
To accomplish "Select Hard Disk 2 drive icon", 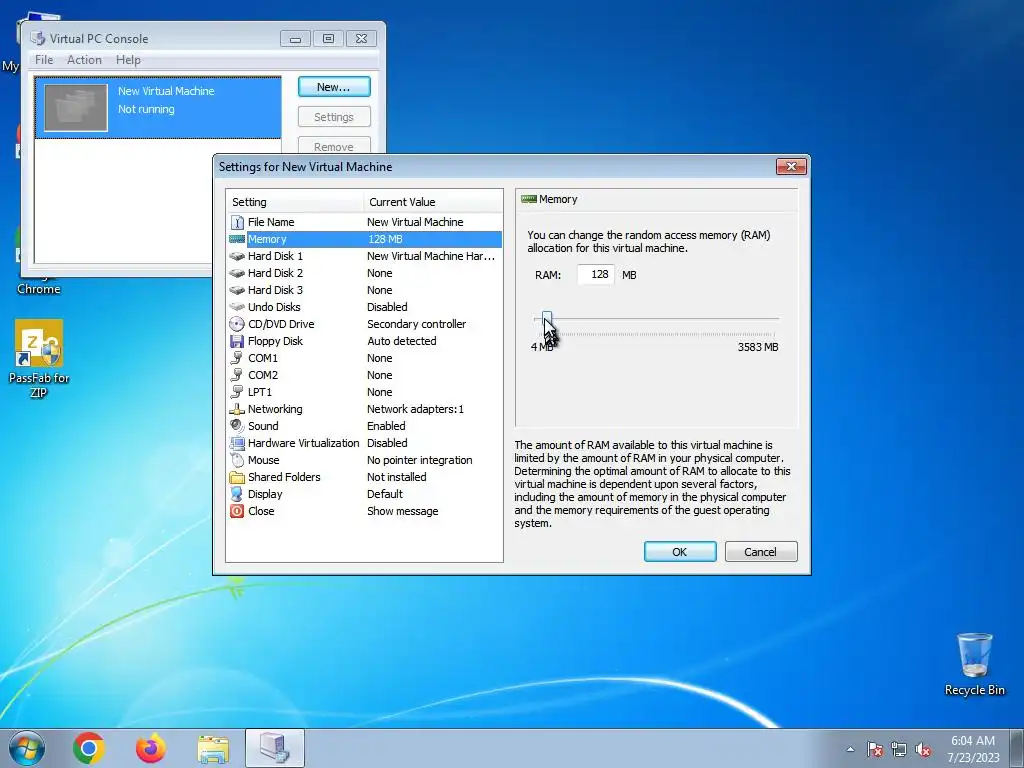I will [237, 273].
